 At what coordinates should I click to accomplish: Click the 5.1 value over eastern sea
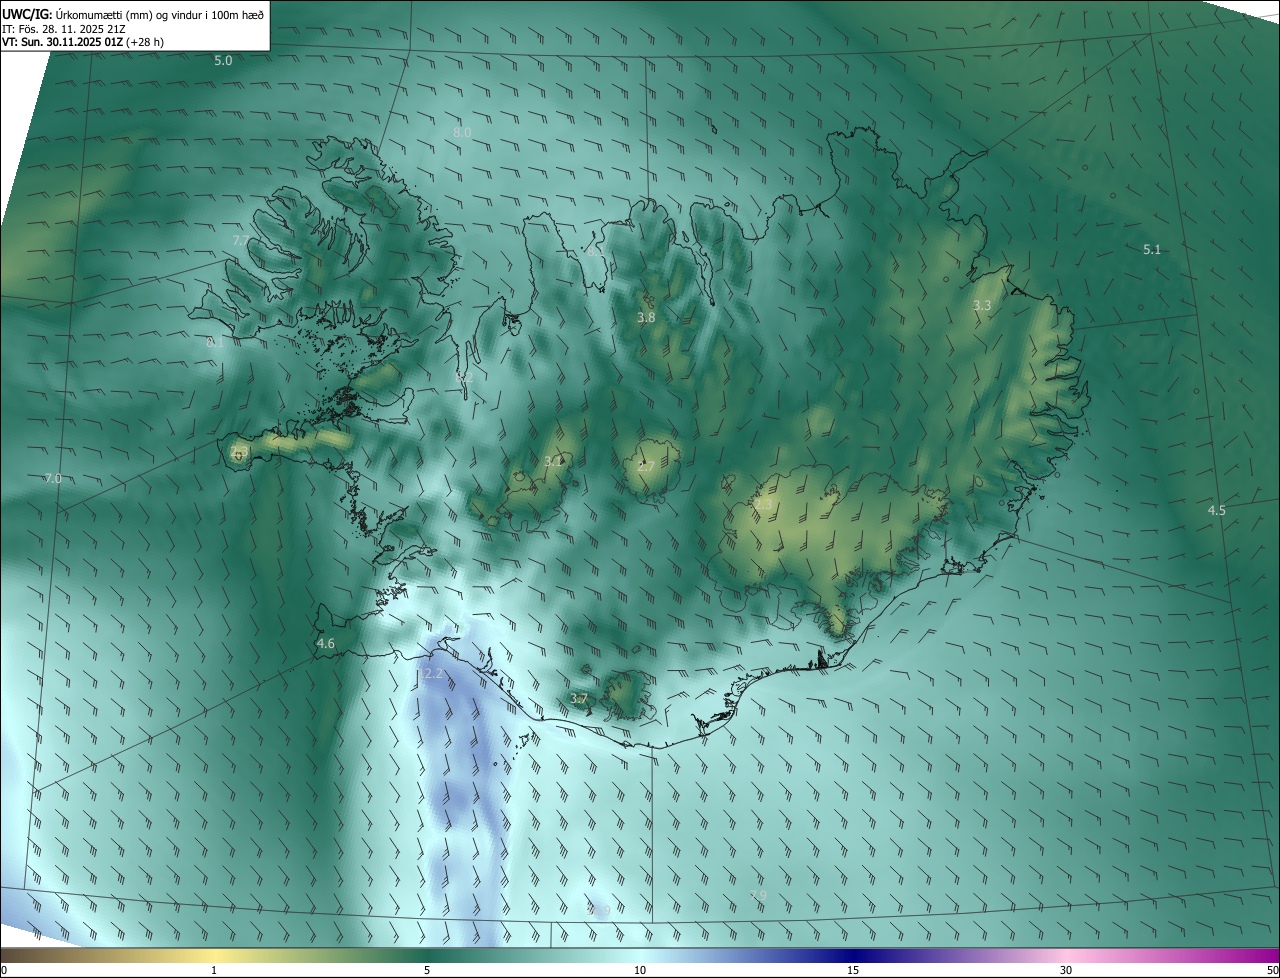tap(1152, 249)
